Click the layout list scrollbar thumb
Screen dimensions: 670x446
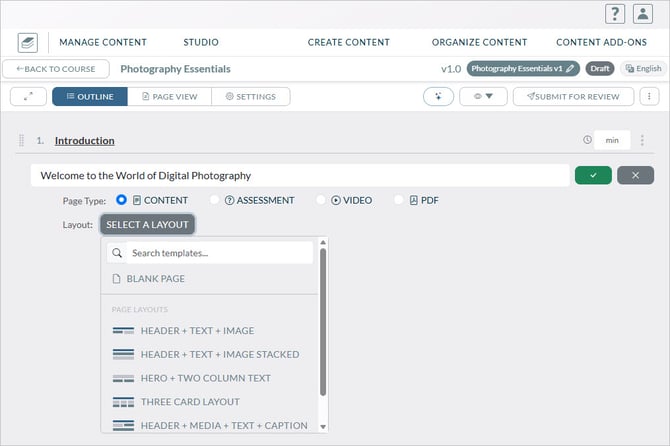323,322
